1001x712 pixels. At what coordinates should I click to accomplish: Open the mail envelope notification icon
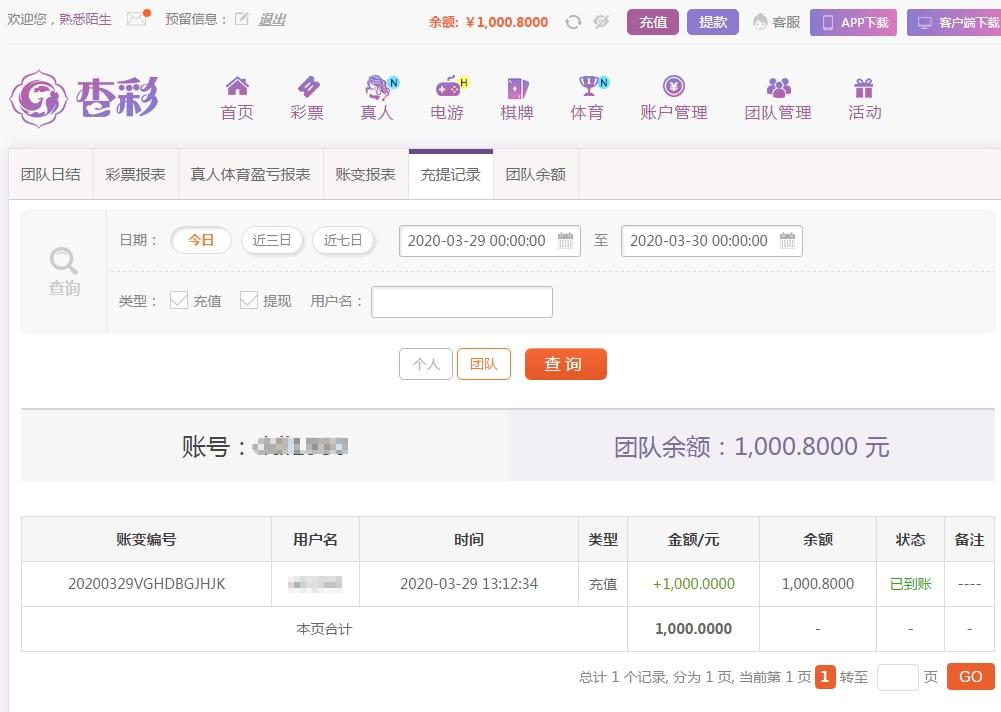point(137,19)
